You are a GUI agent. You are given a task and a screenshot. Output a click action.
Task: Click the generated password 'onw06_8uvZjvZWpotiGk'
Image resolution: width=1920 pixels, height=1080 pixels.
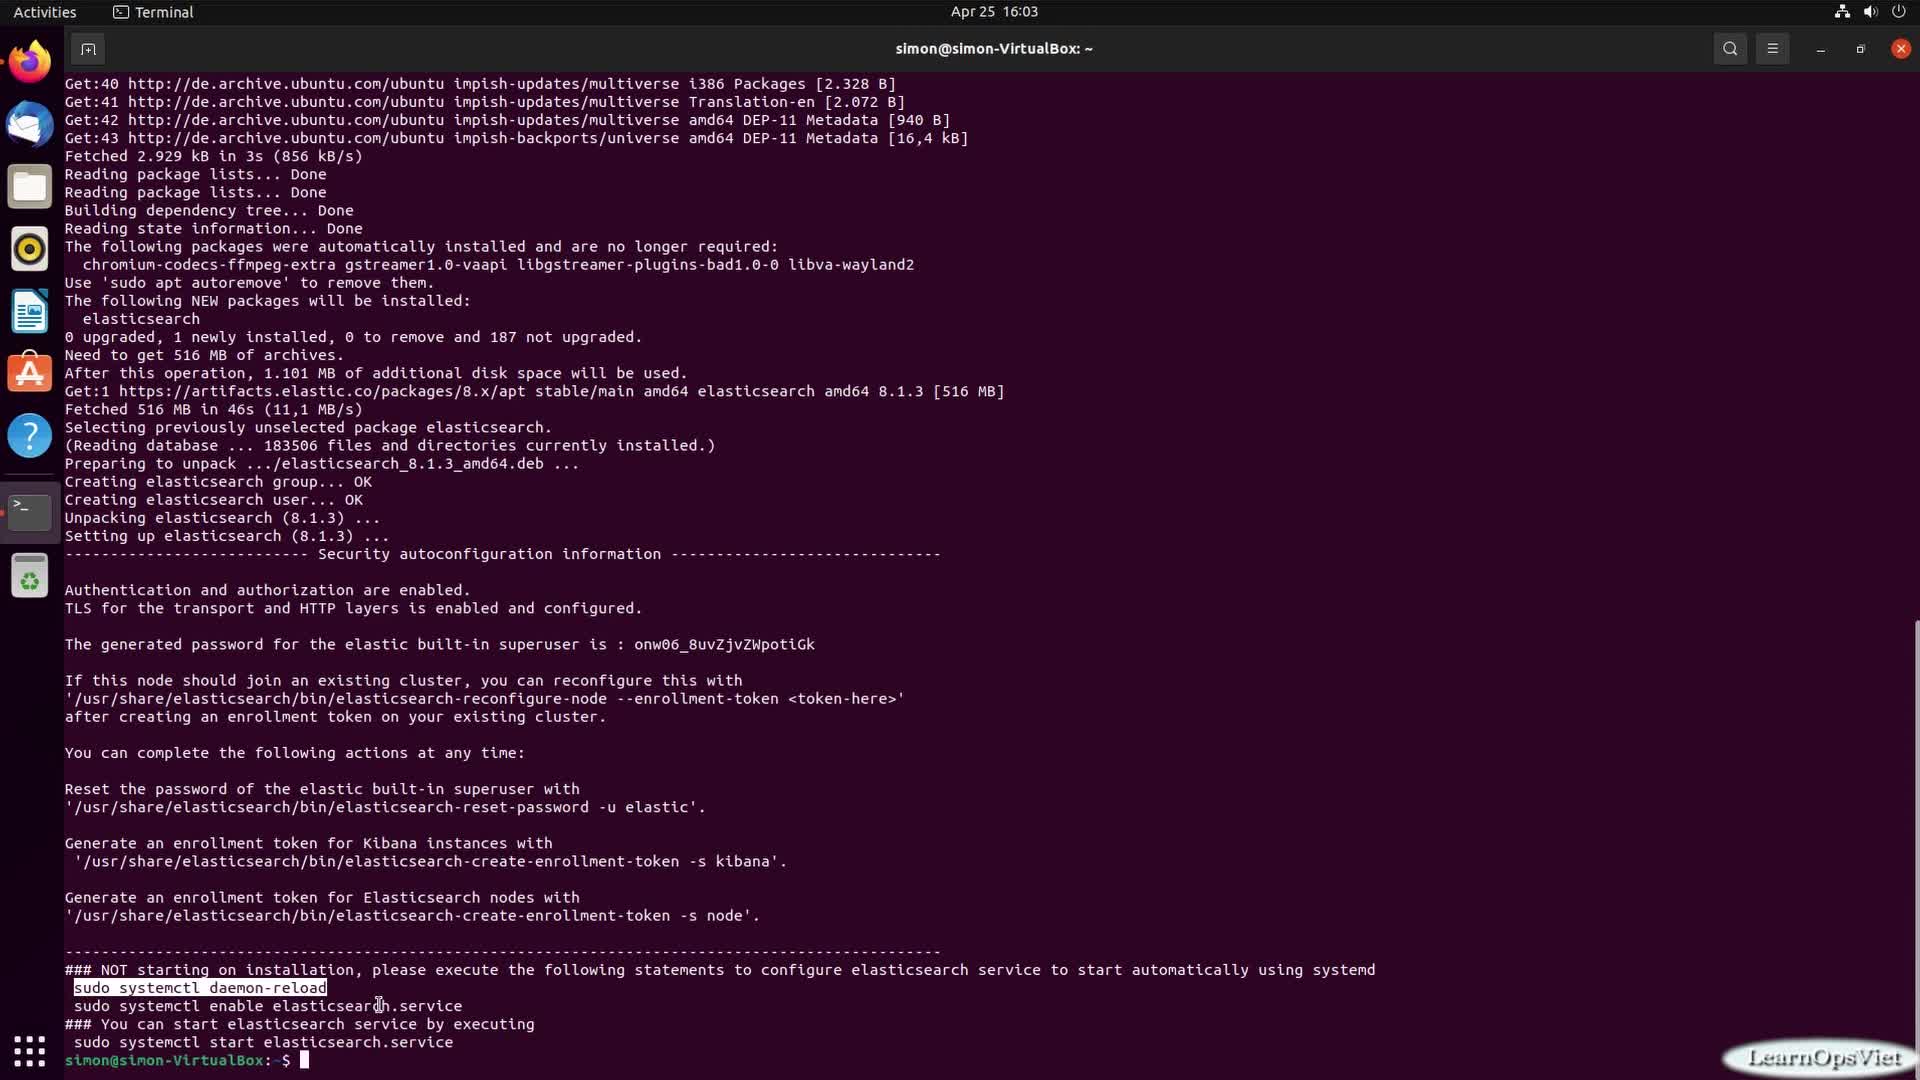(724, 645)
